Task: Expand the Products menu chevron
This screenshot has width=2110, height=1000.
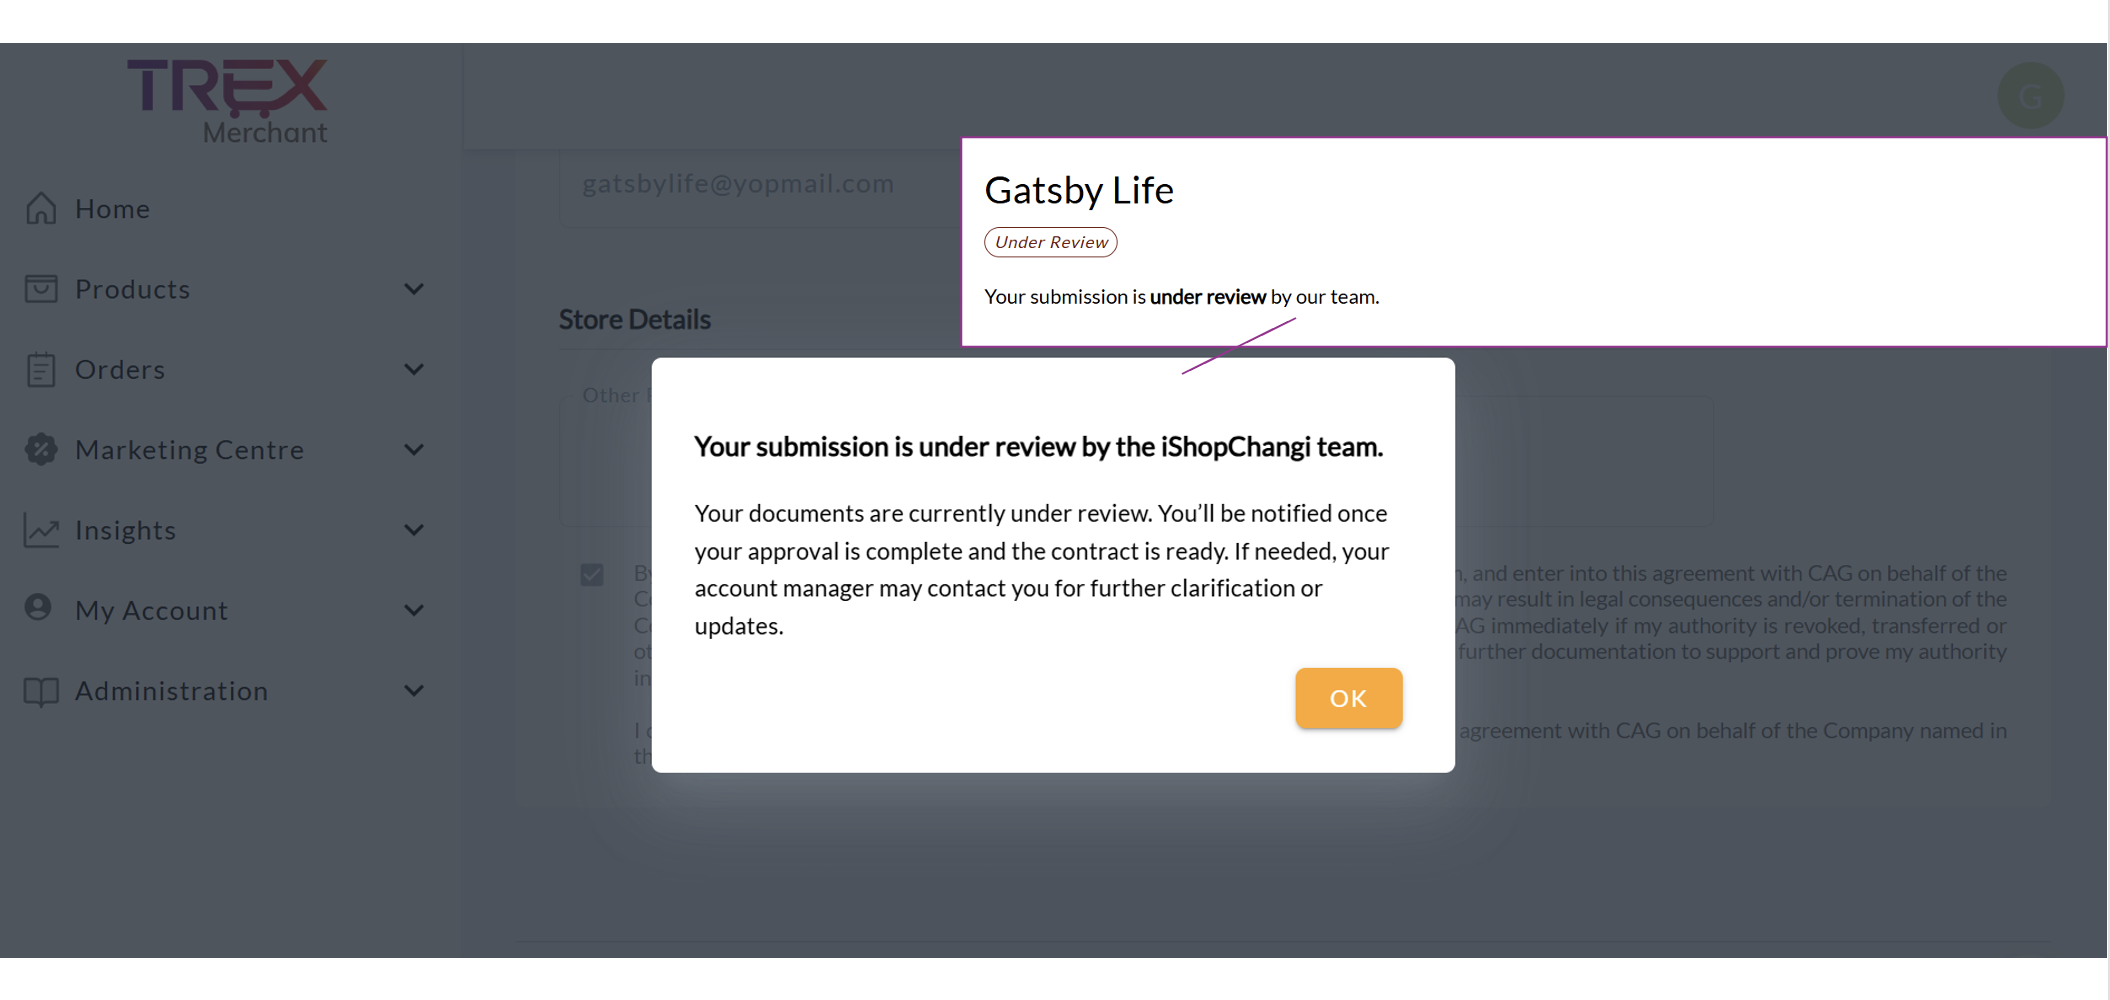Action: point(414,289)
